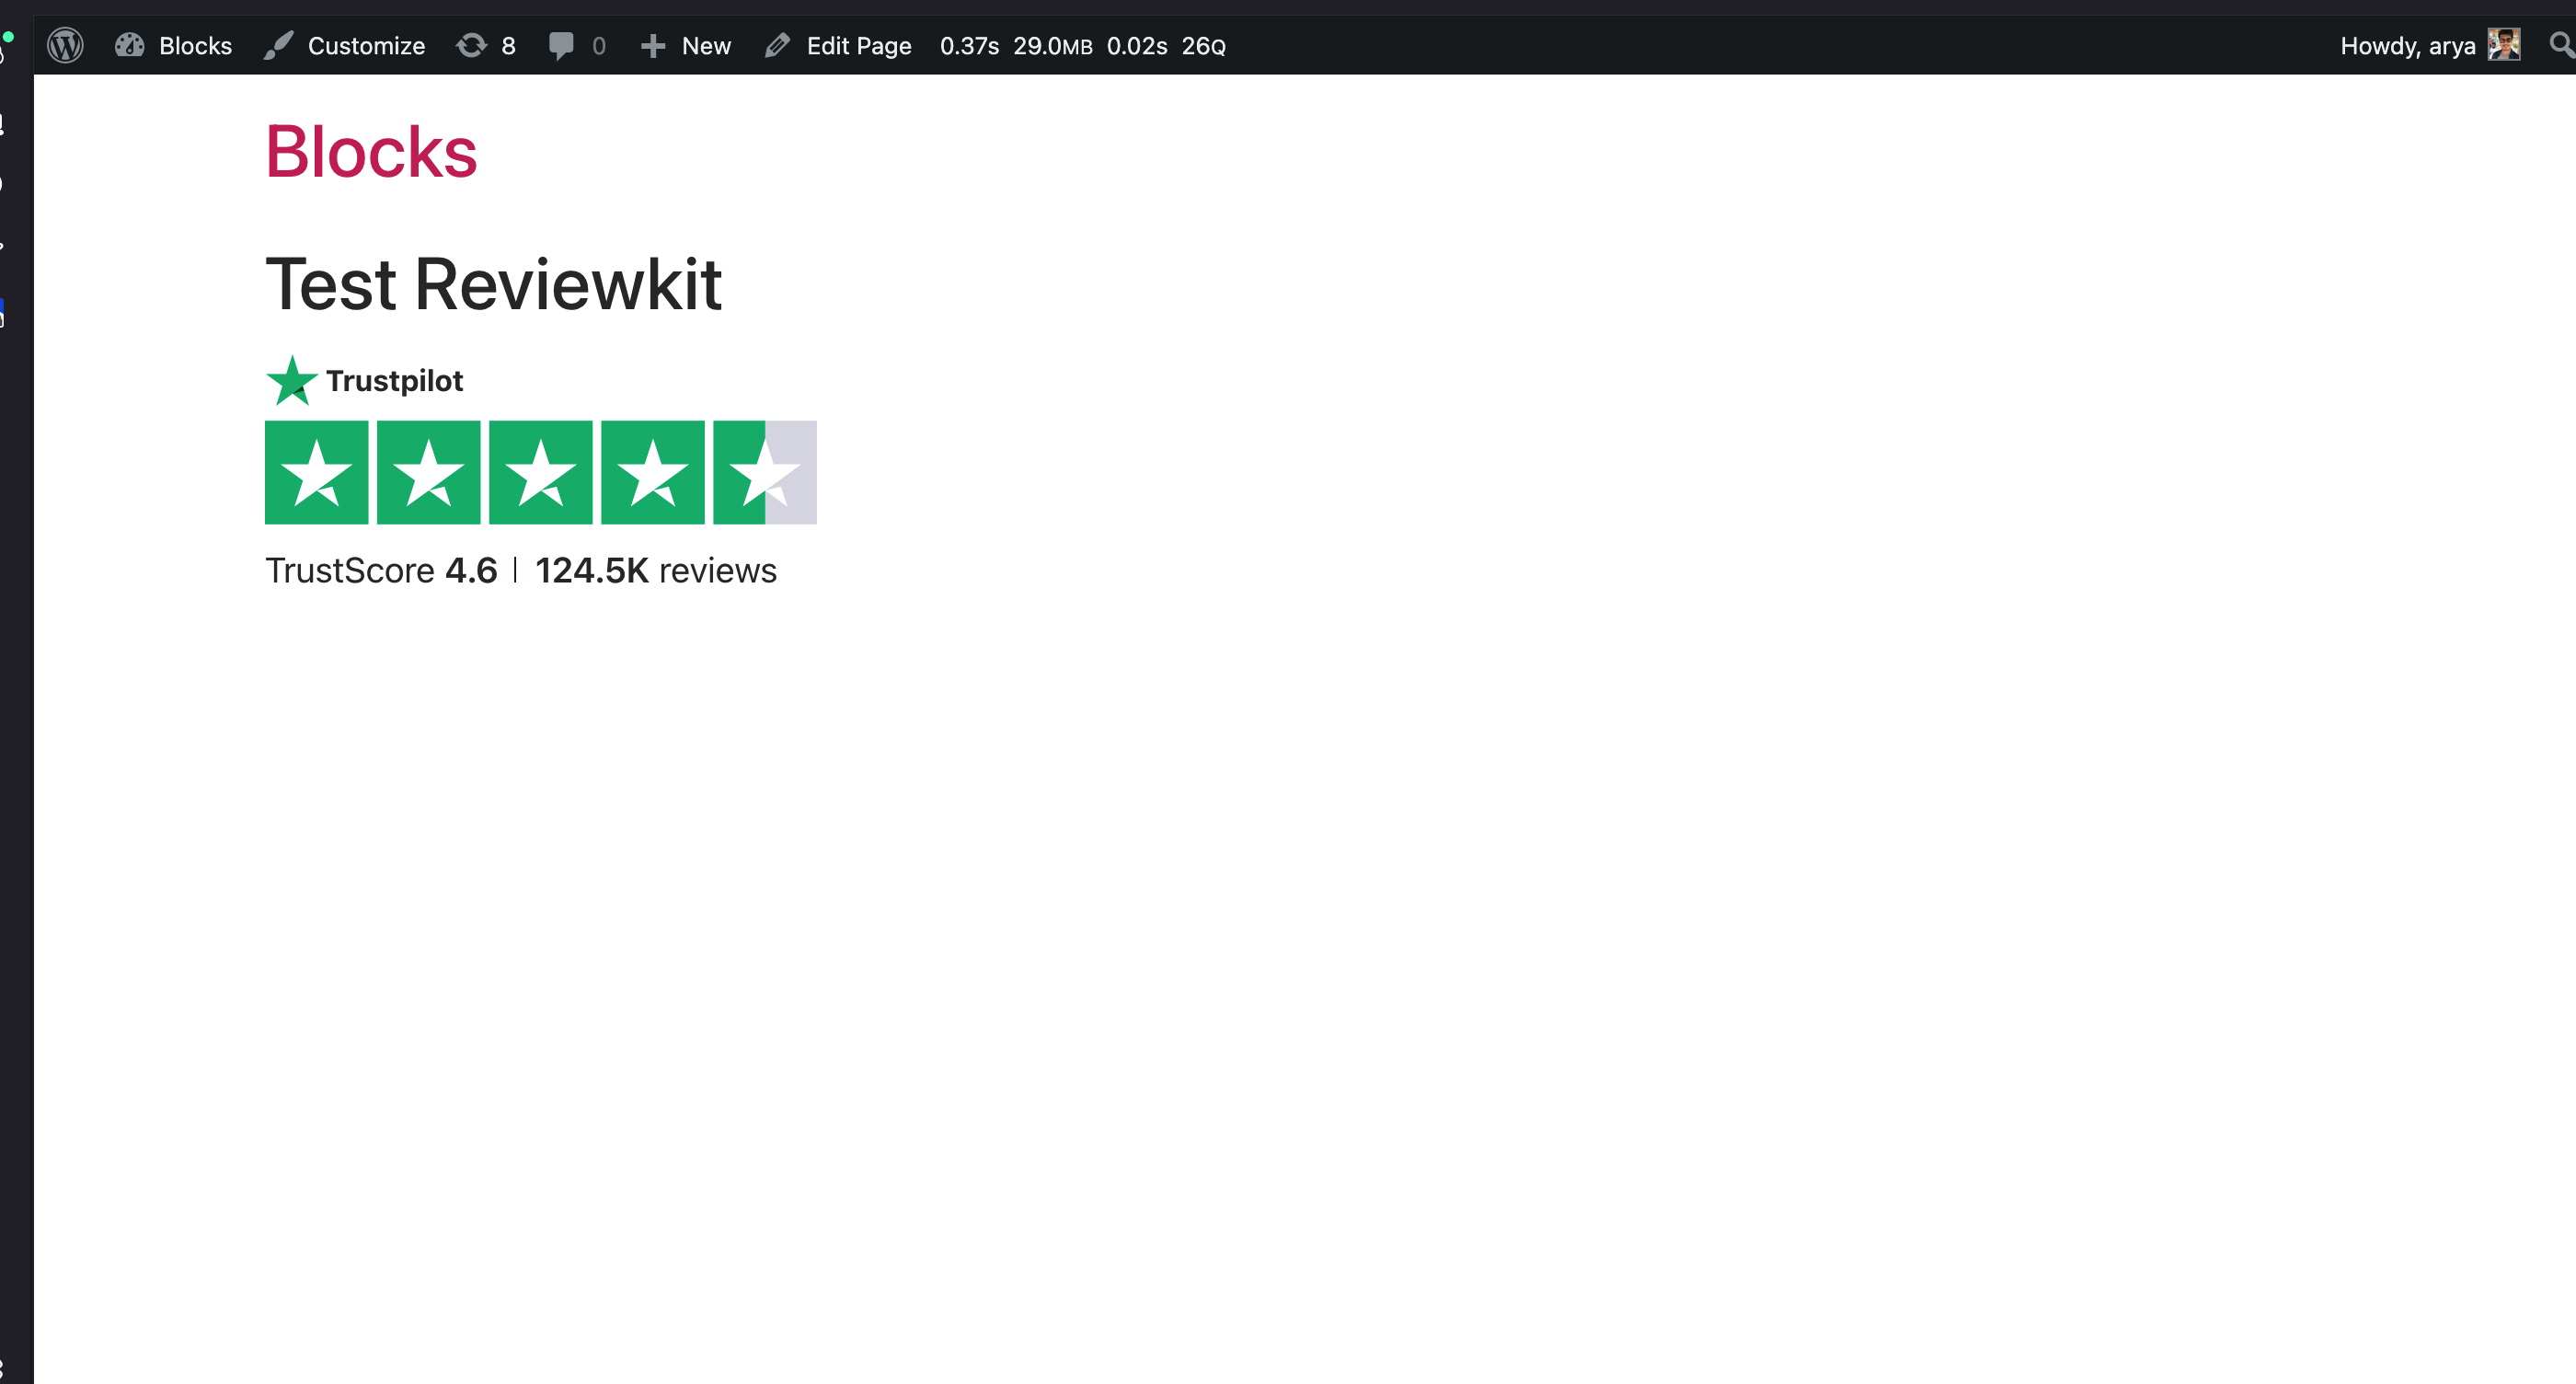Viewport: 2576px width, 1384px height.
Task: Open the Query Monitor stats menu
Action: (1082, 46)
